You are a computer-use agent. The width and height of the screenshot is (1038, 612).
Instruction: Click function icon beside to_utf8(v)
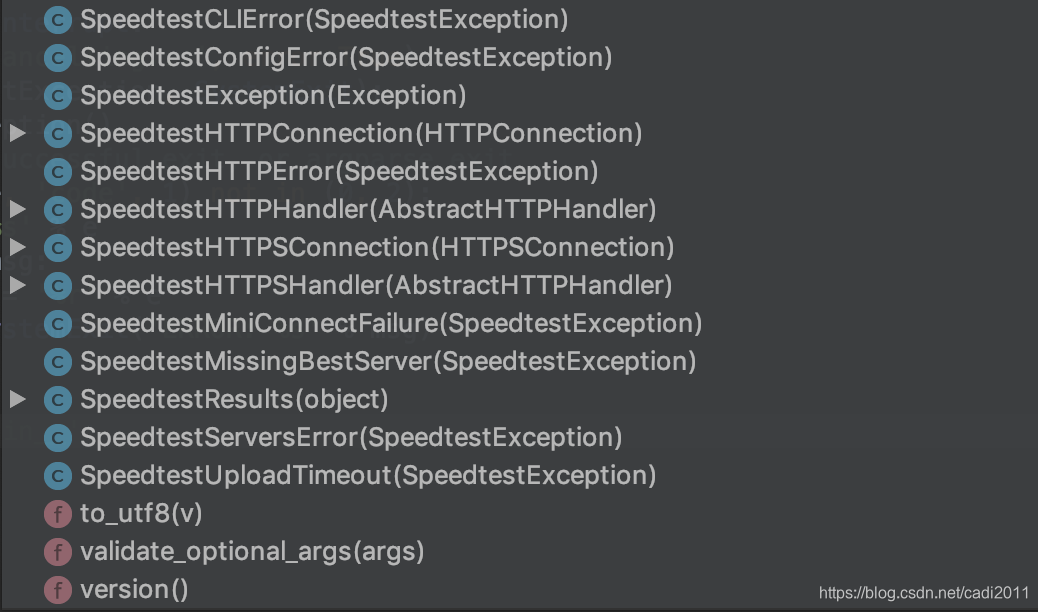coord(58,514)
